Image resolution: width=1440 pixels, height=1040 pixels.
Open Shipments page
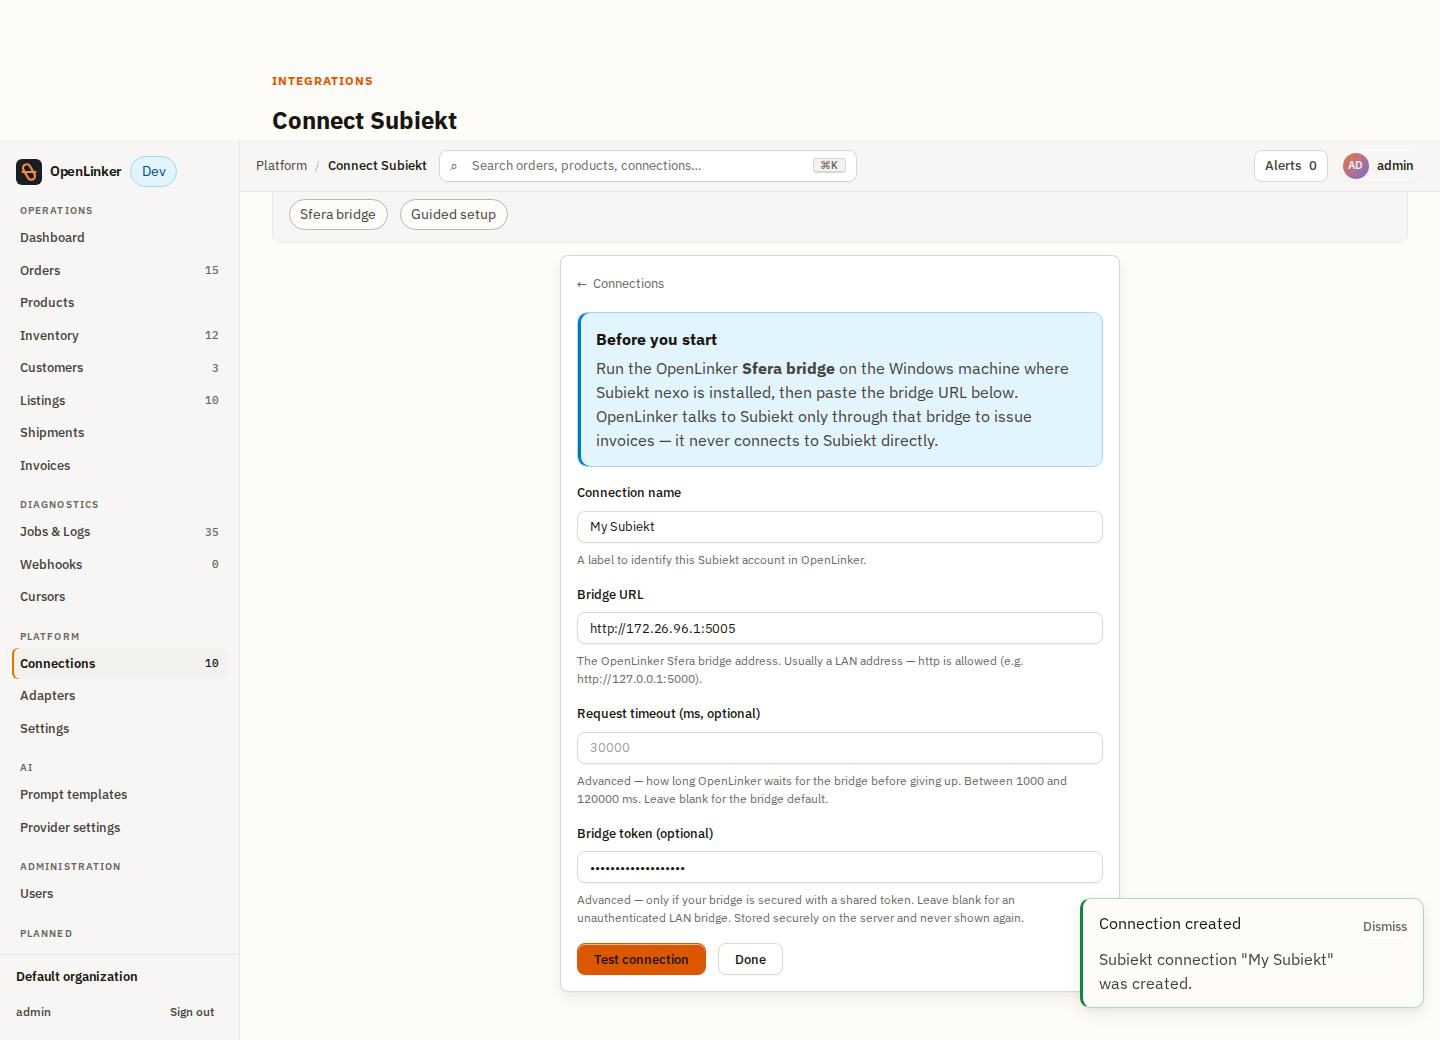point(120,433)
